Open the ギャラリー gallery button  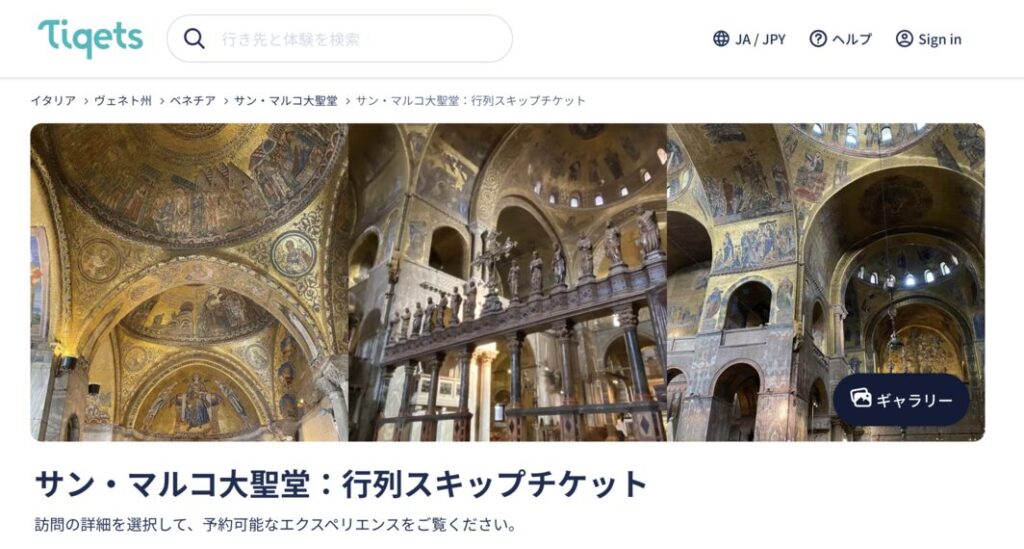point(901,400)
